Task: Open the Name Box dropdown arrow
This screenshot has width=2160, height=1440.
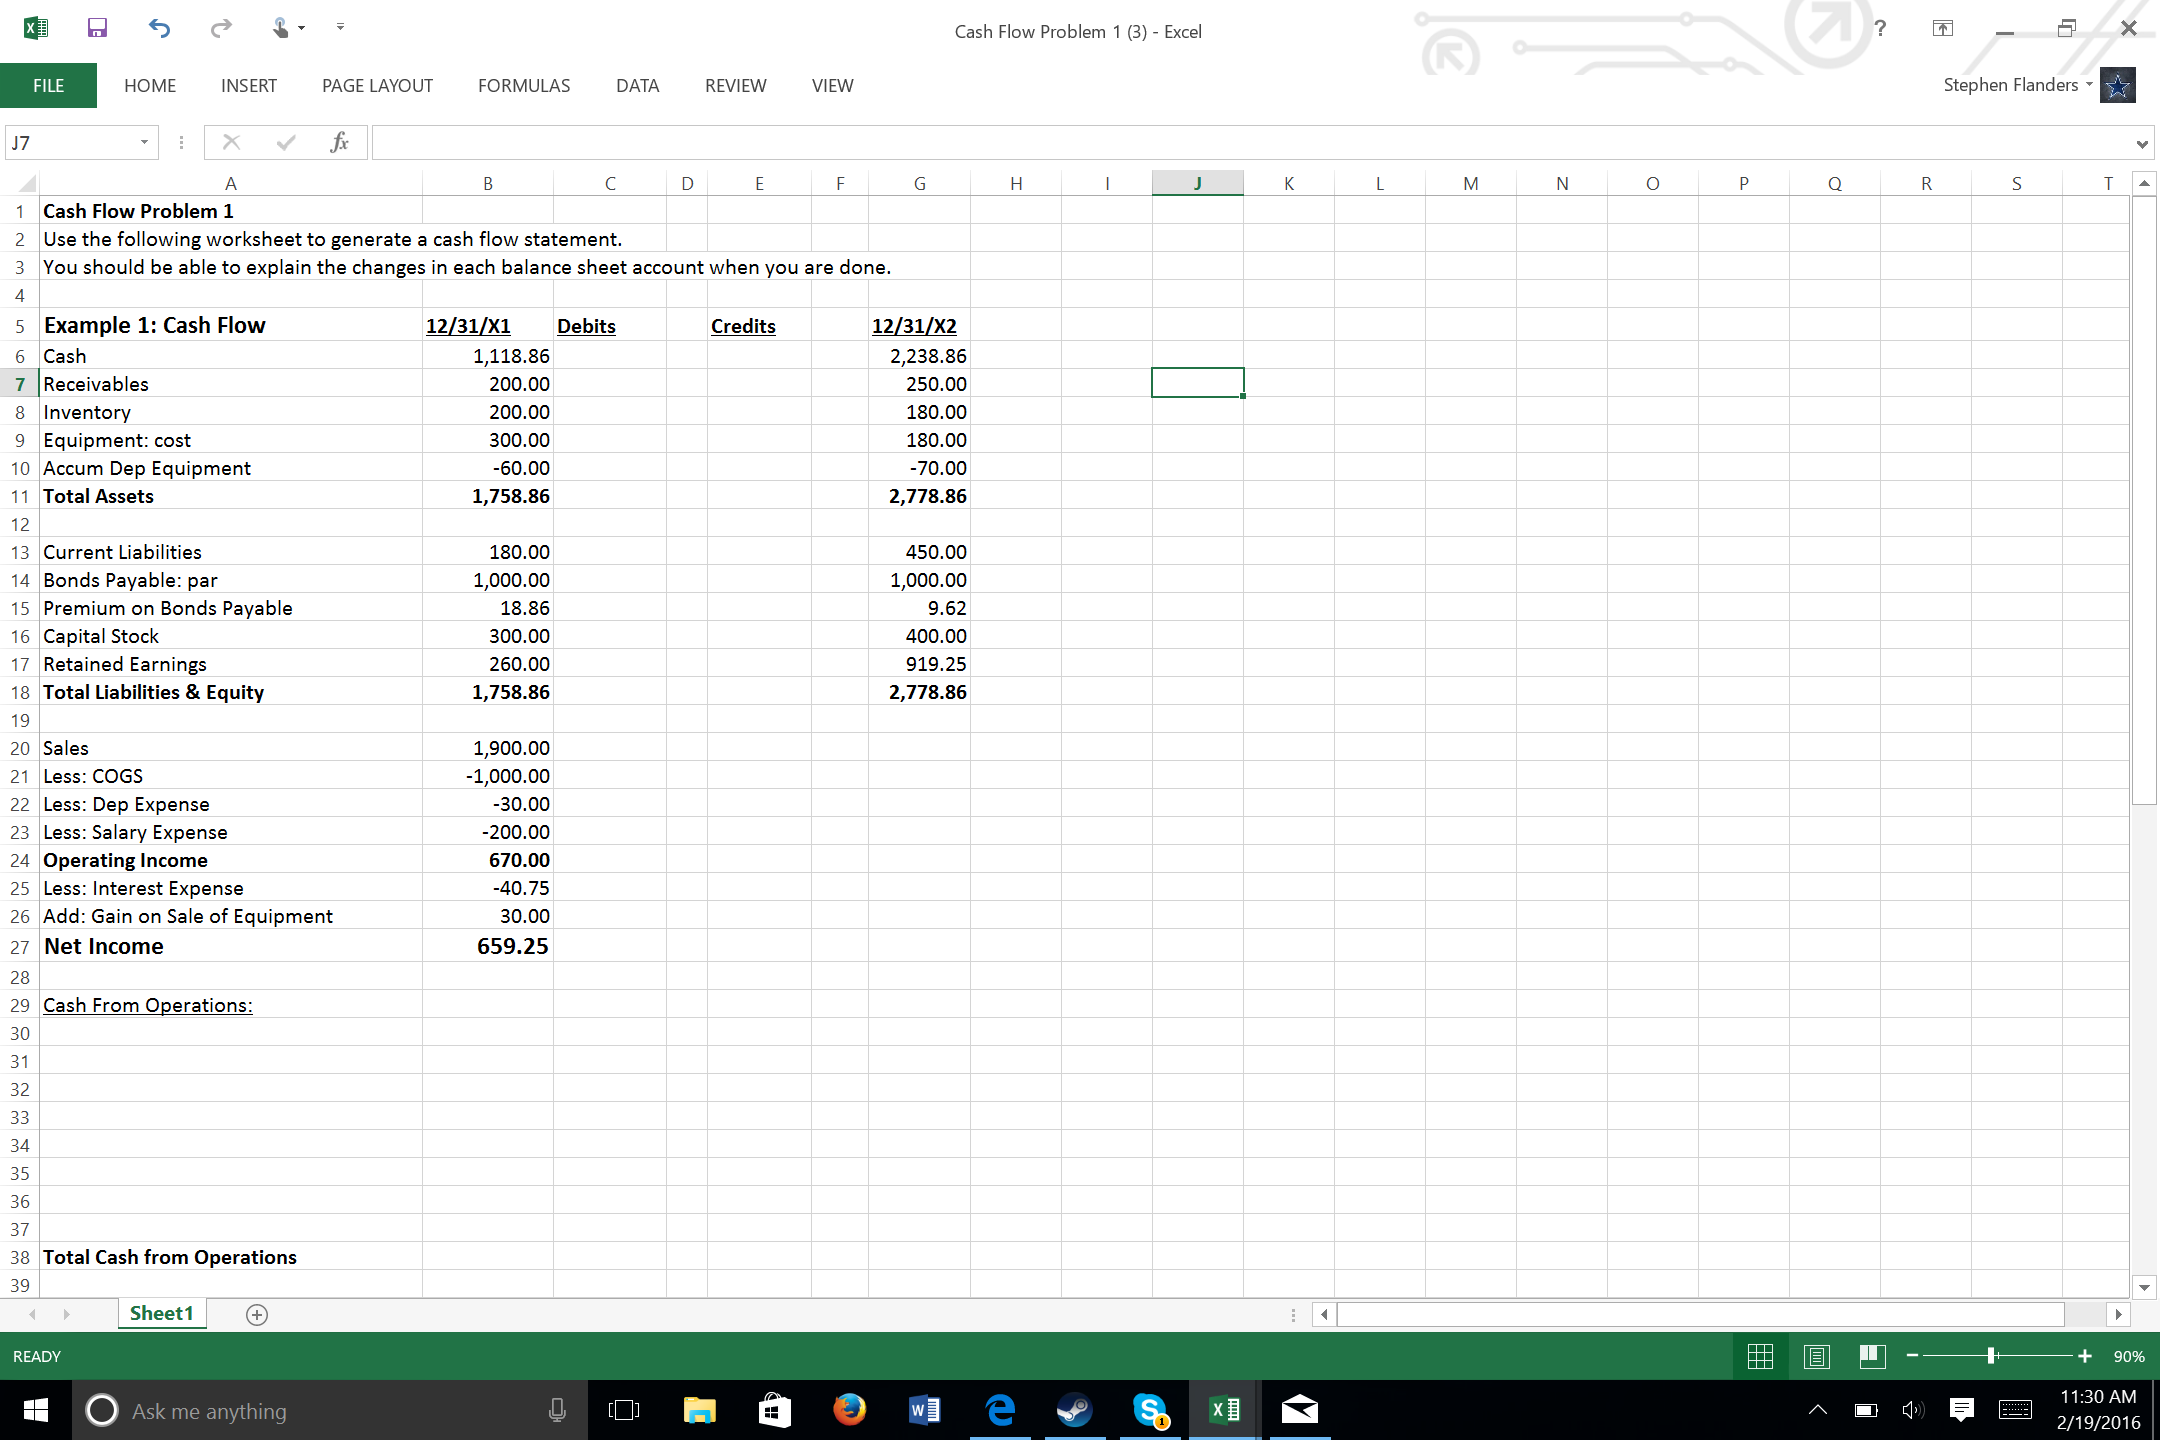Action: coord(144,142)
